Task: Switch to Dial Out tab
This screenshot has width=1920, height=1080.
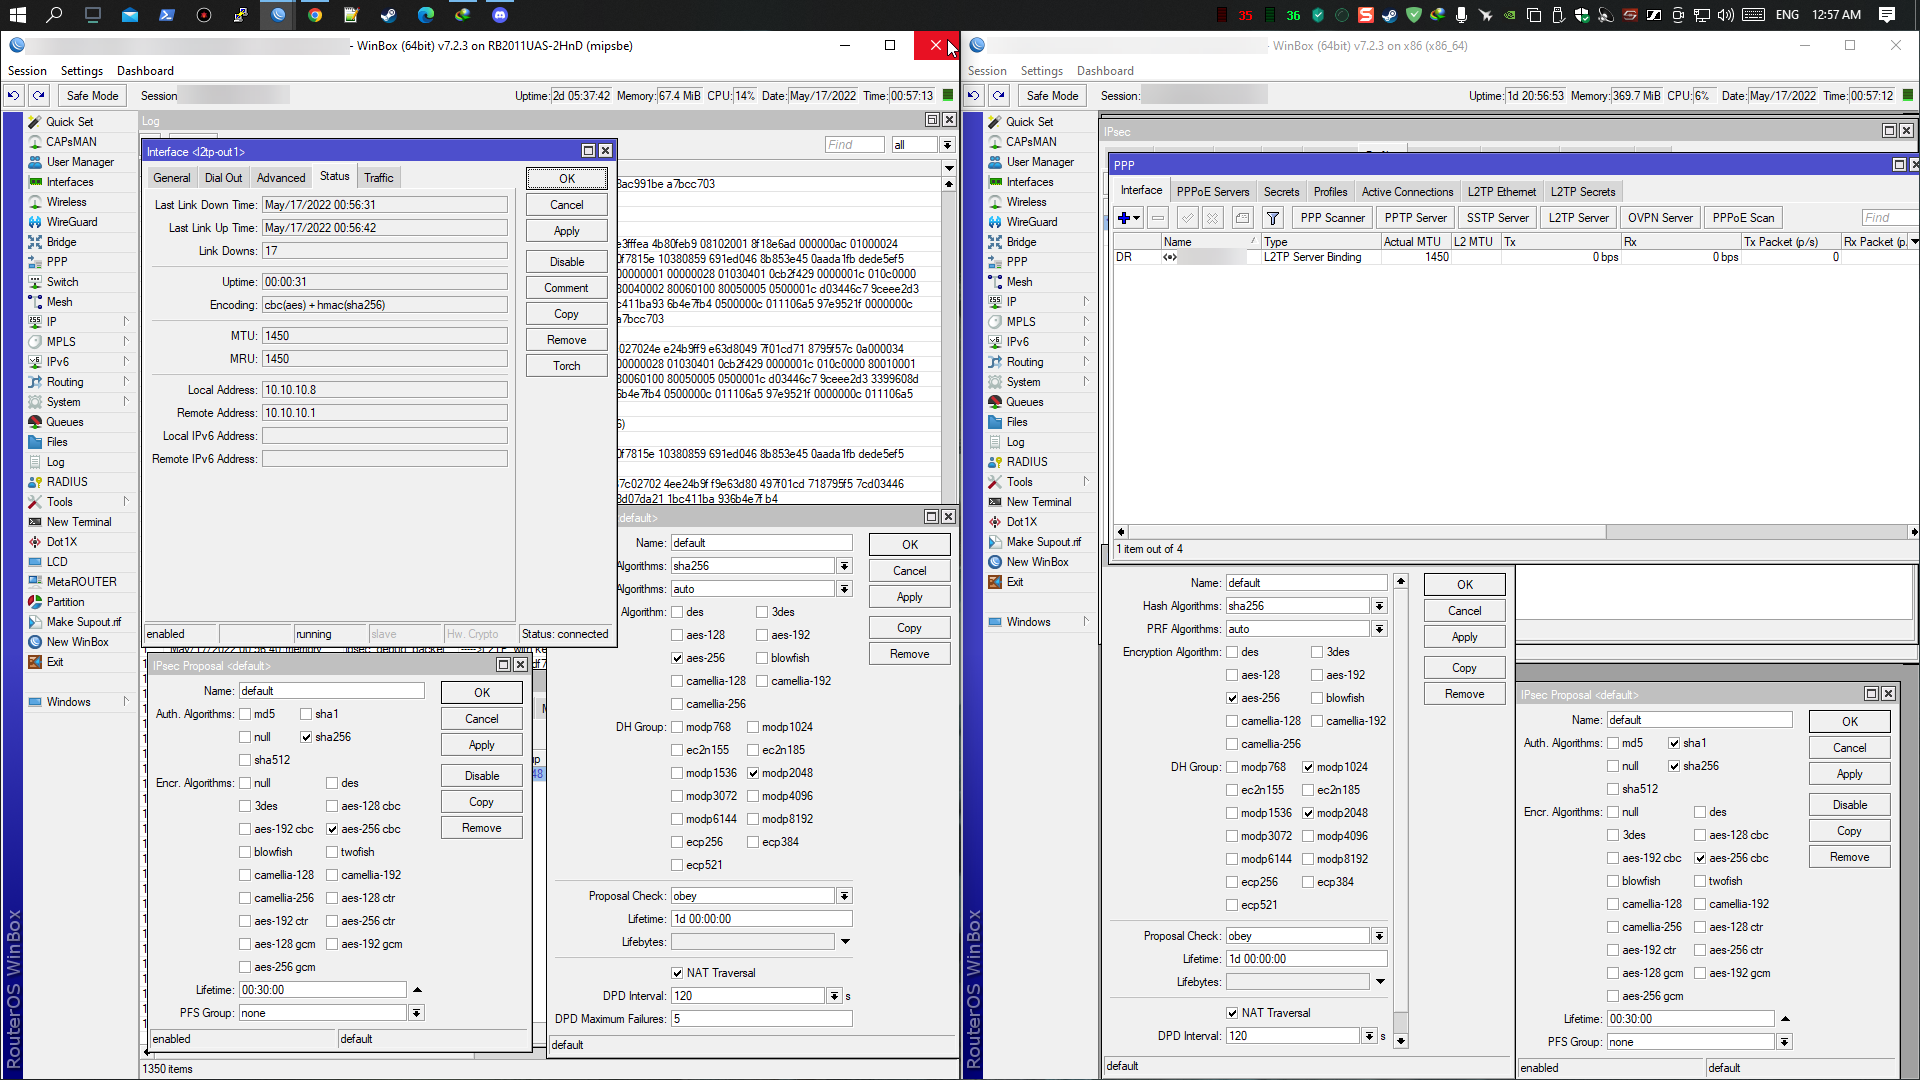Action: pyautogui.click(x=223, y=177)
